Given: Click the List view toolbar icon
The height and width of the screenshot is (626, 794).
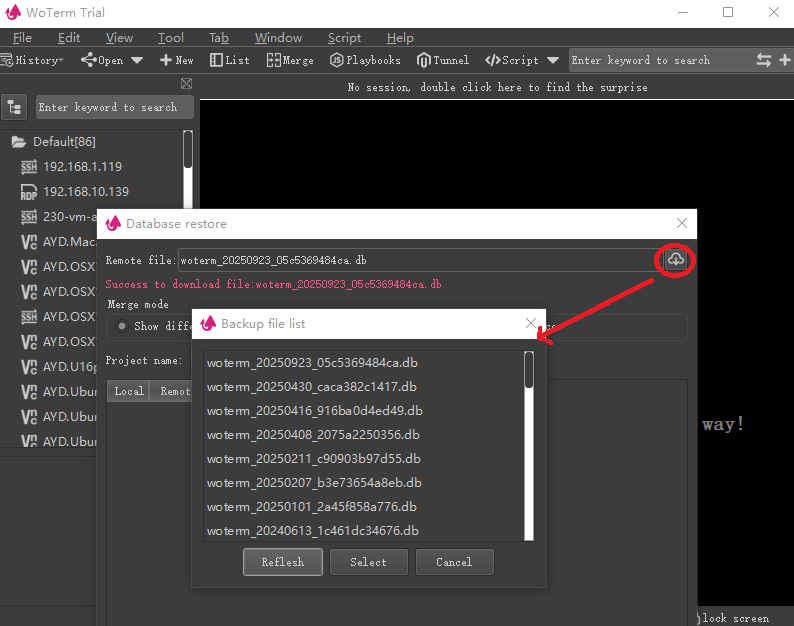Looking at the screenshot, I should pyautogui.click(x=230, y=60).
